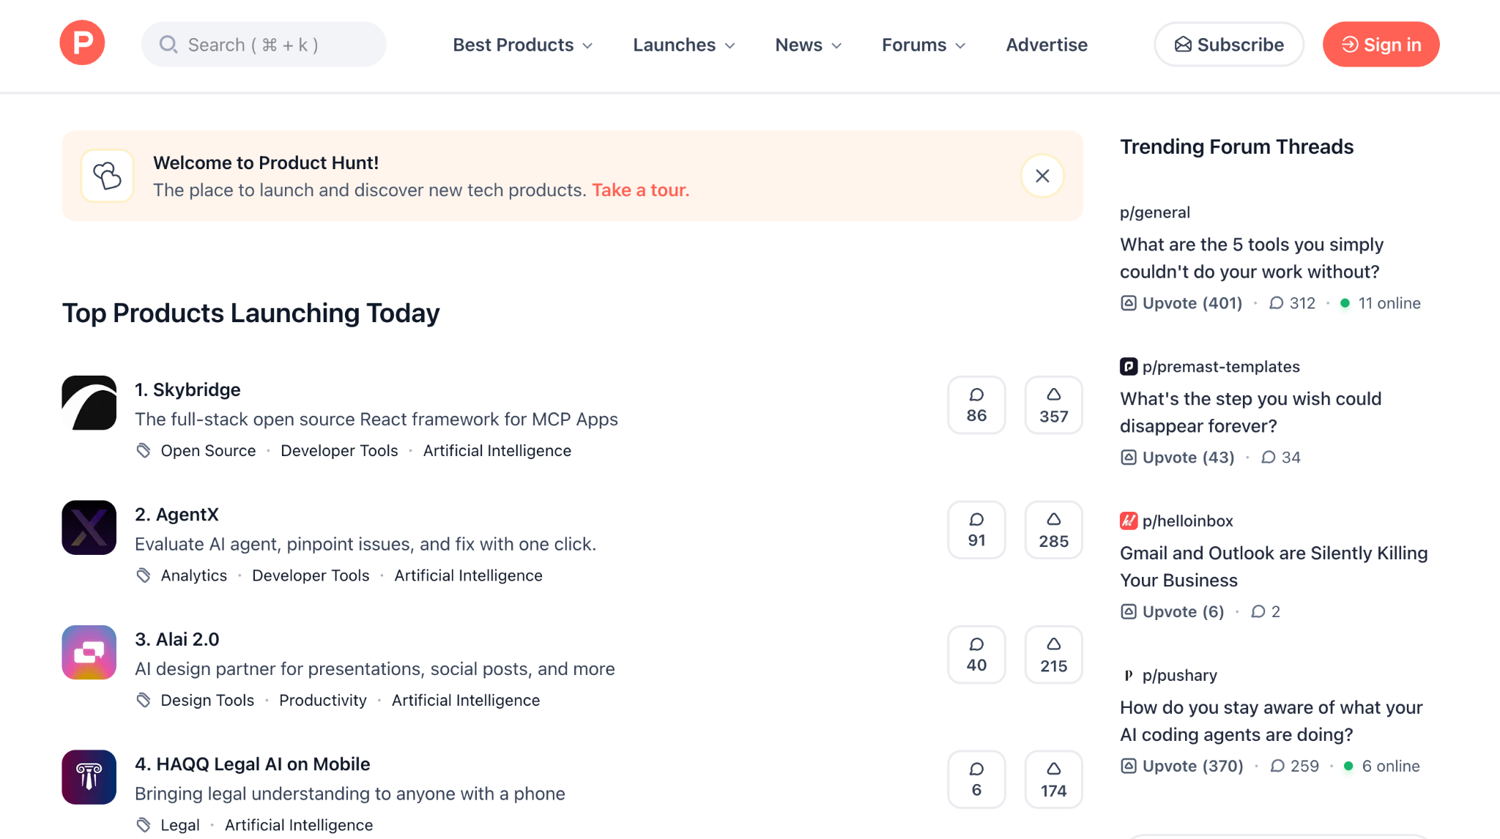Screen dimensions: 1500x839
Task: Open thread about AI coding agents awareness
Action: 1271,721
